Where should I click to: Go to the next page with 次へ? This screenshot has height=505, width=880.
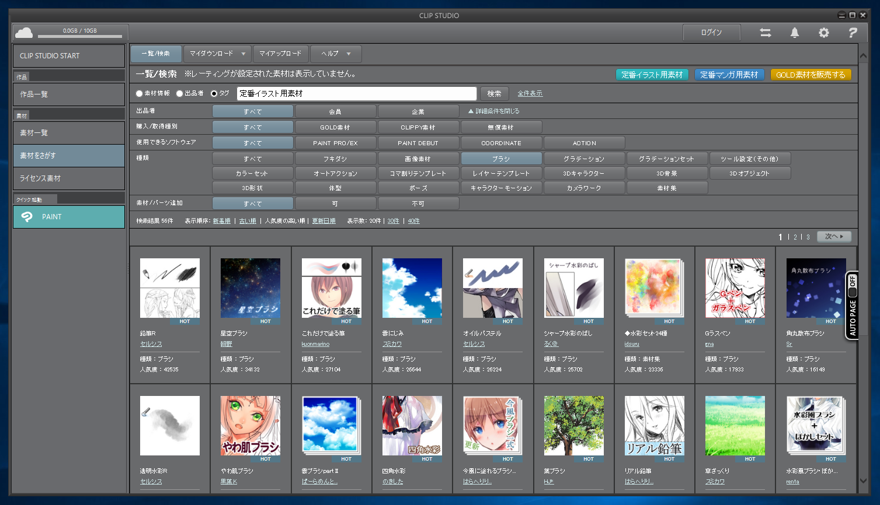tap(834, 237)
